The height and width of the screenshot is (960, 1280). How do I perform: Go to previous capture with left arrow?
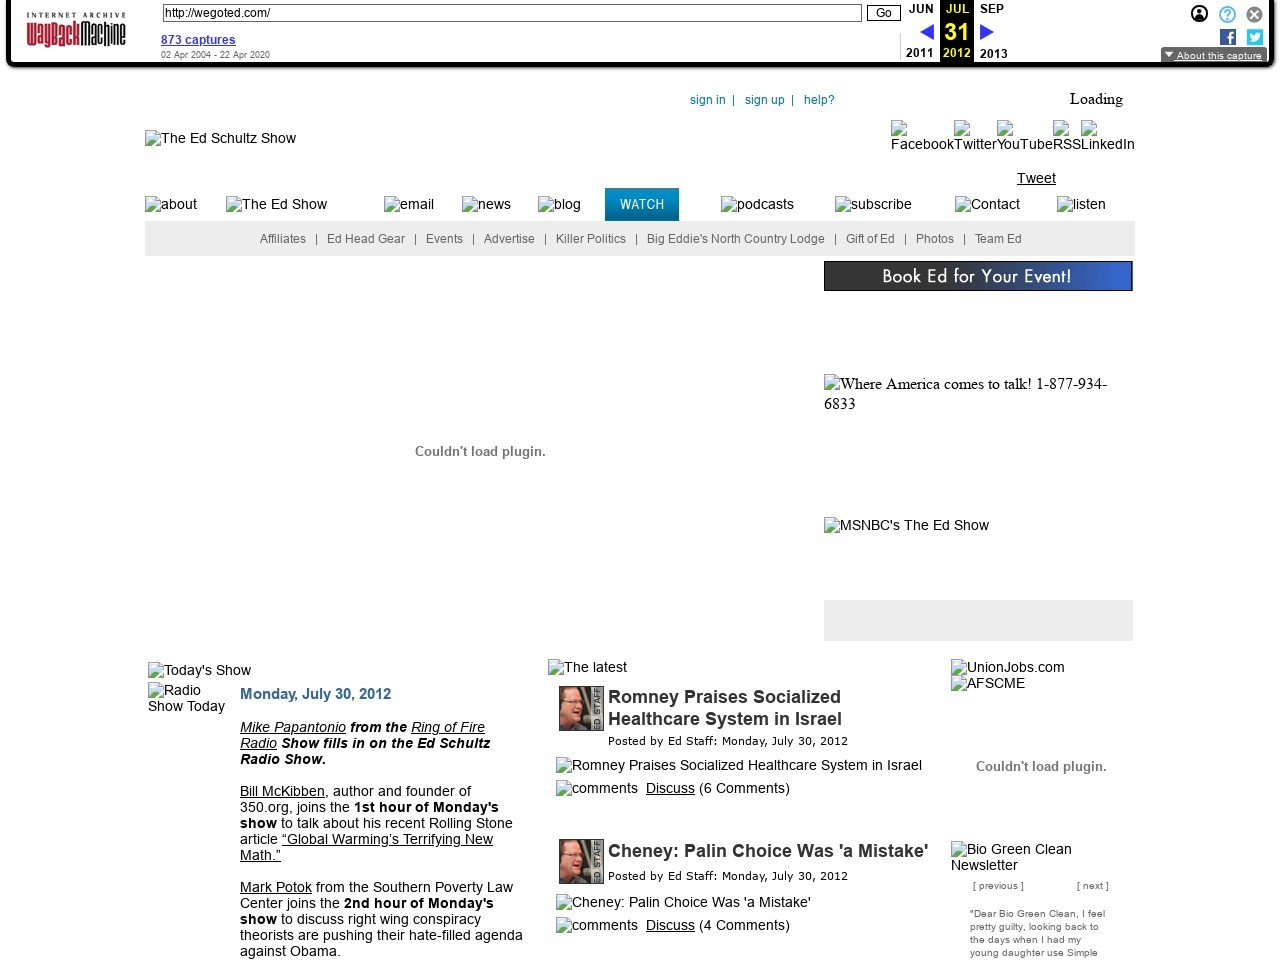pyautogui.click(x=926, y=32)
